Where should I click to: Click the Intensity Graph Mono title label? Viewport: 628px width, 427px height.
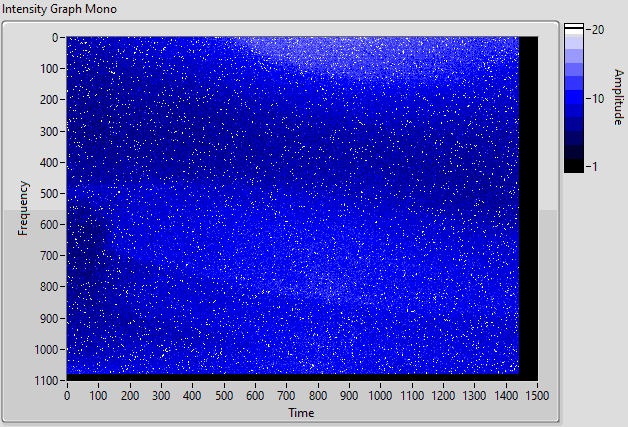pos(59,9)
